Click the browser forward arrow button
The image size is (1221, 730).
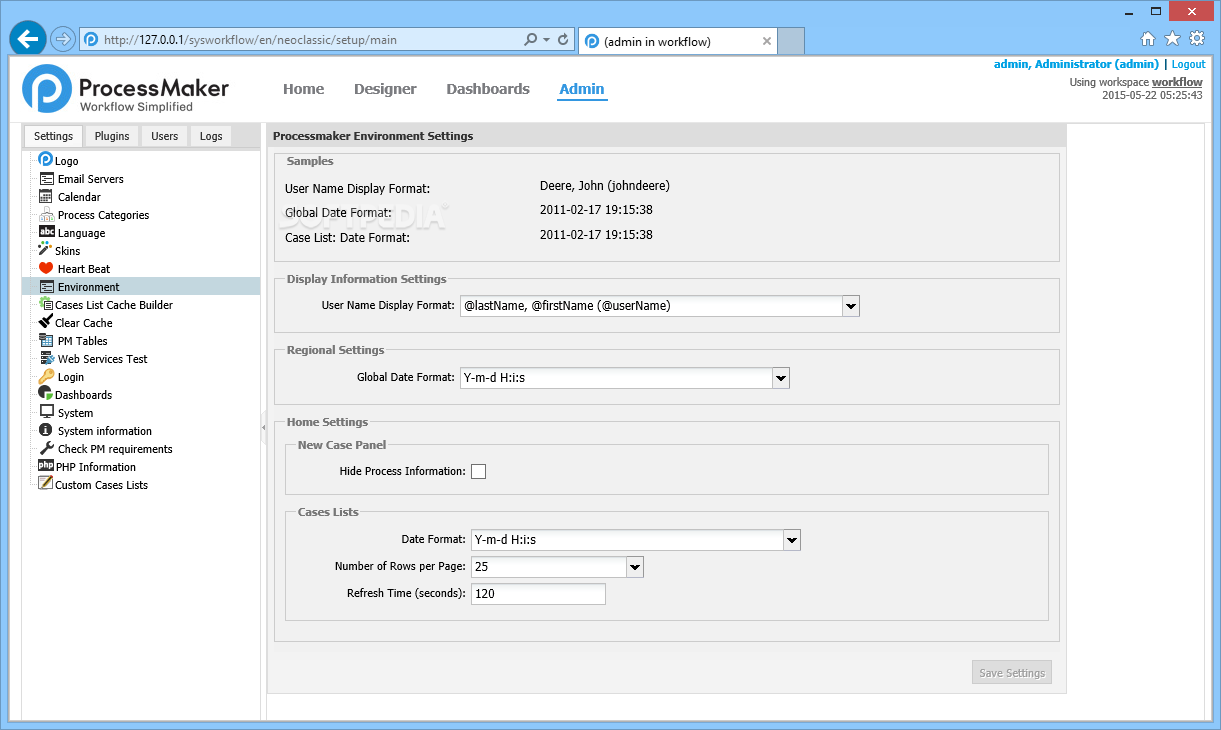(63, 40)
